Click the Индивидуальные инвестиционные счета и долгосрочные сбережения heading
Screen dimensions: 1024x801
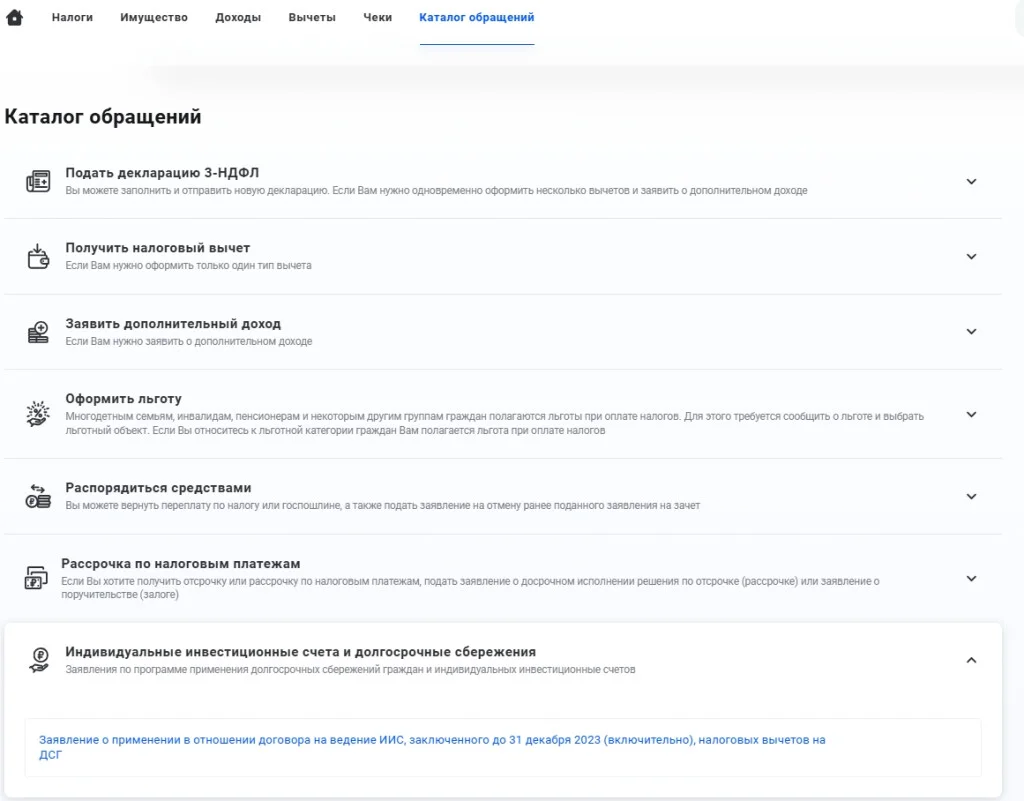click(300, 652)
